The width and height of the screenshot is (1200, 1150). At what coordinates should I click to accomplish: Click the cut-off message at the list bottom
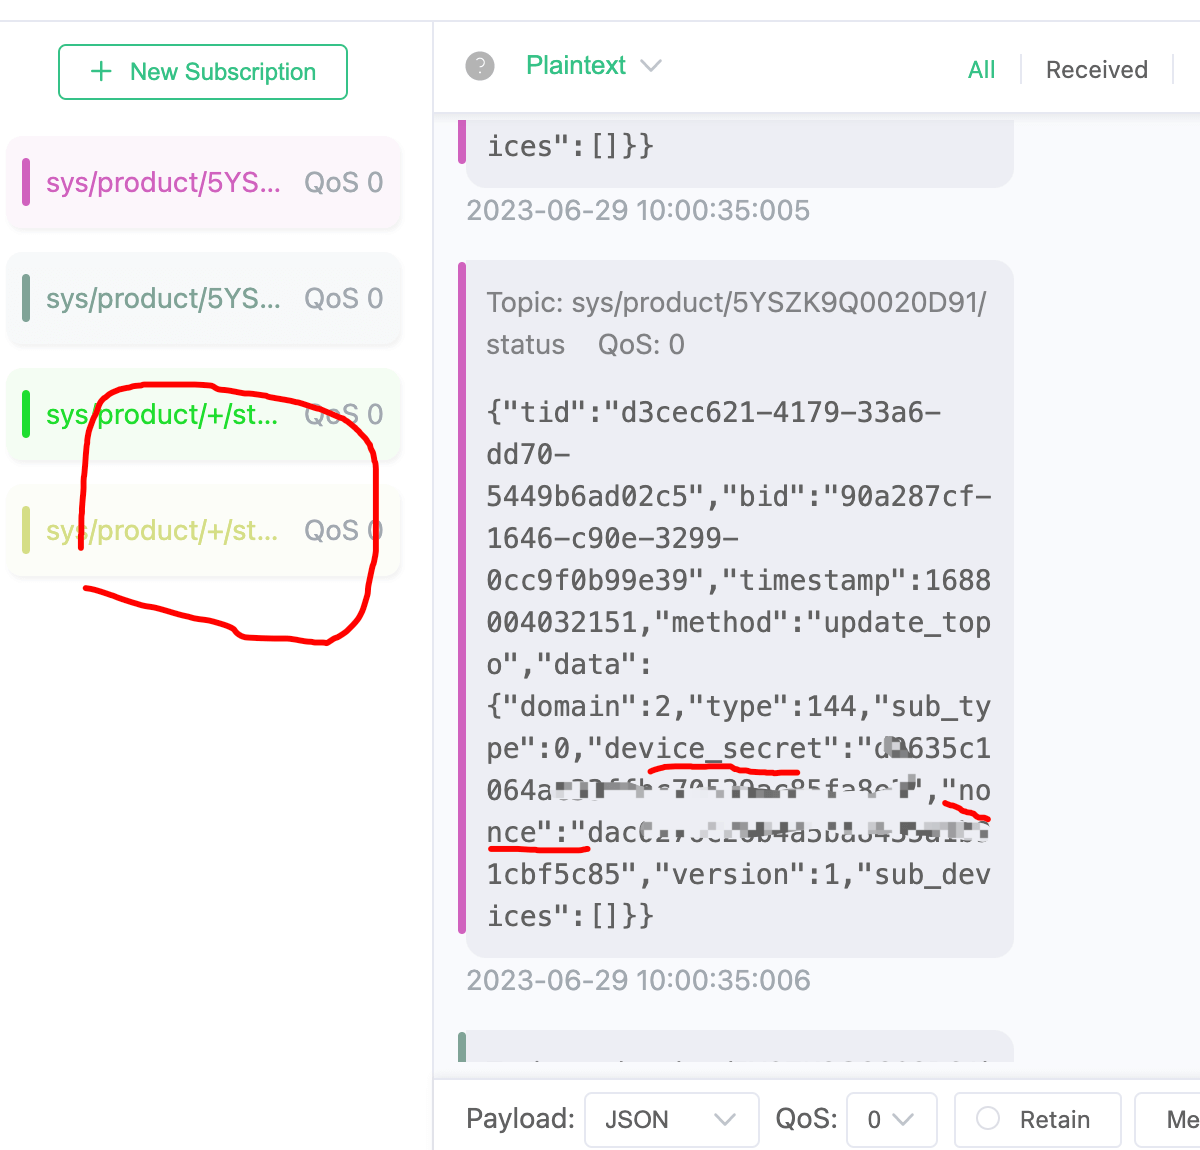pos(738,1048)
